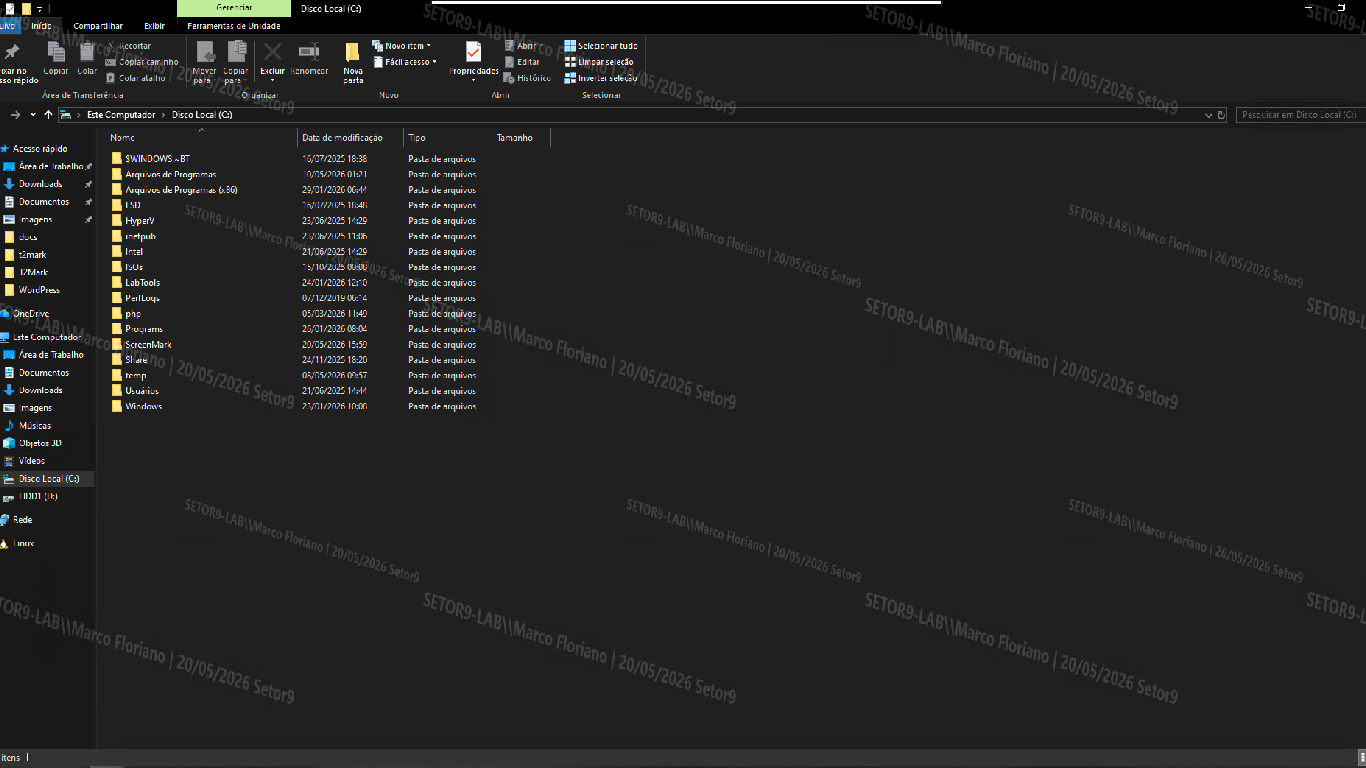
Task: Open the Novo item dropdown
Action: 402,46
